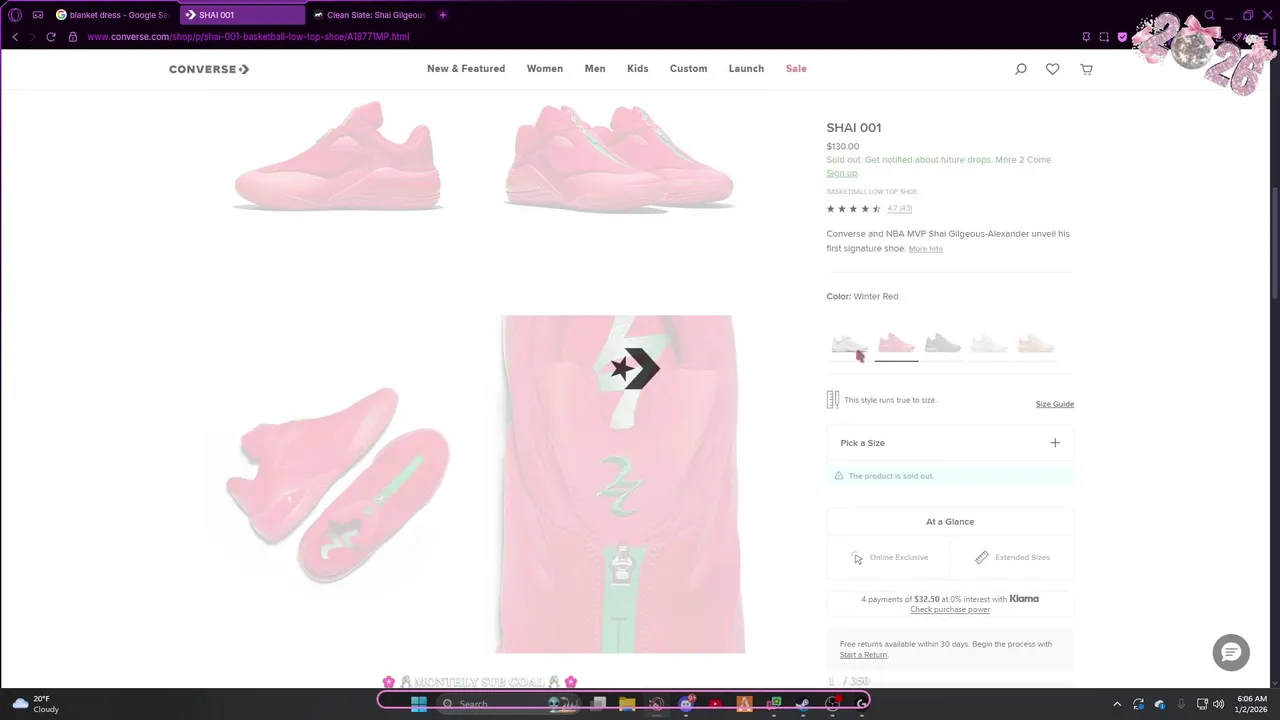Open the shopping cart
The width and height of the screenshot is (1280, 720).
[x=1086, y=69]
